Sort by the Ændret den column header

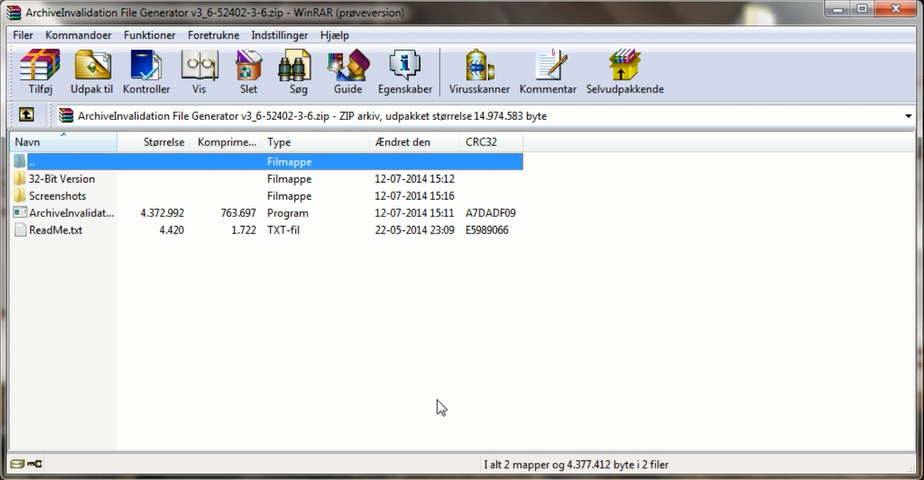point(414,142)
